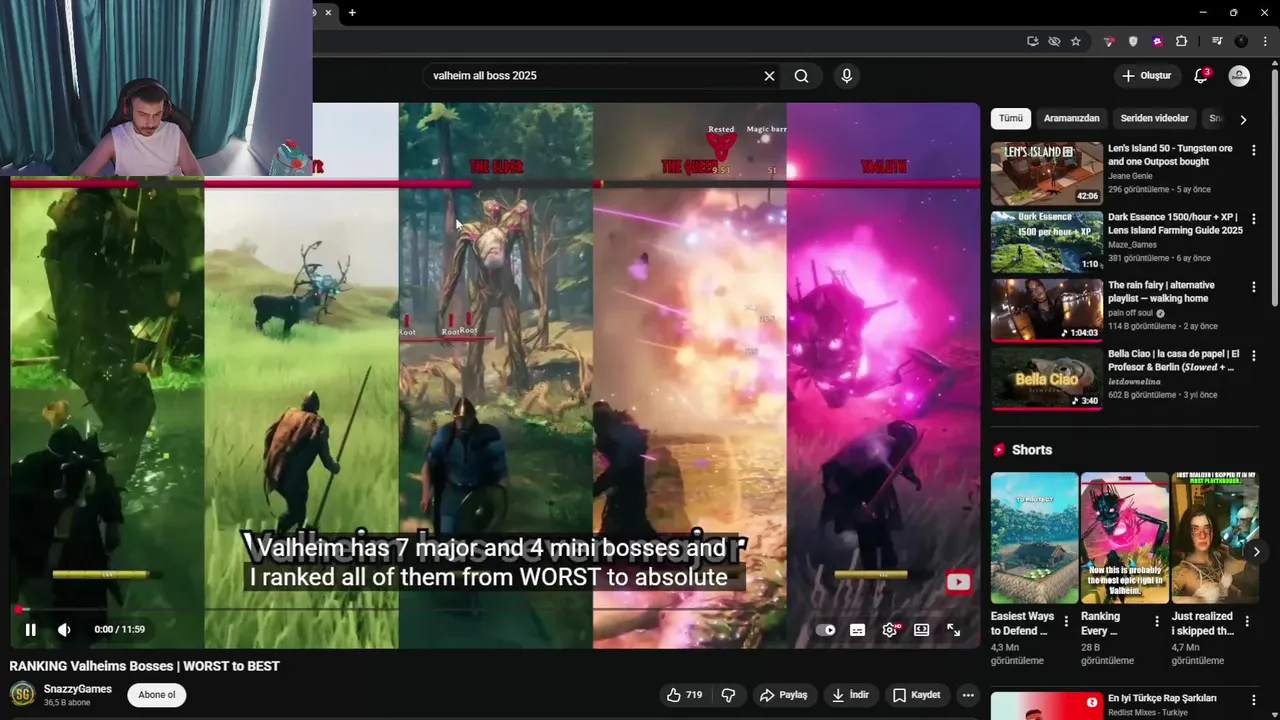Open Easiest Ways to Defend short

pos(1034,537)
